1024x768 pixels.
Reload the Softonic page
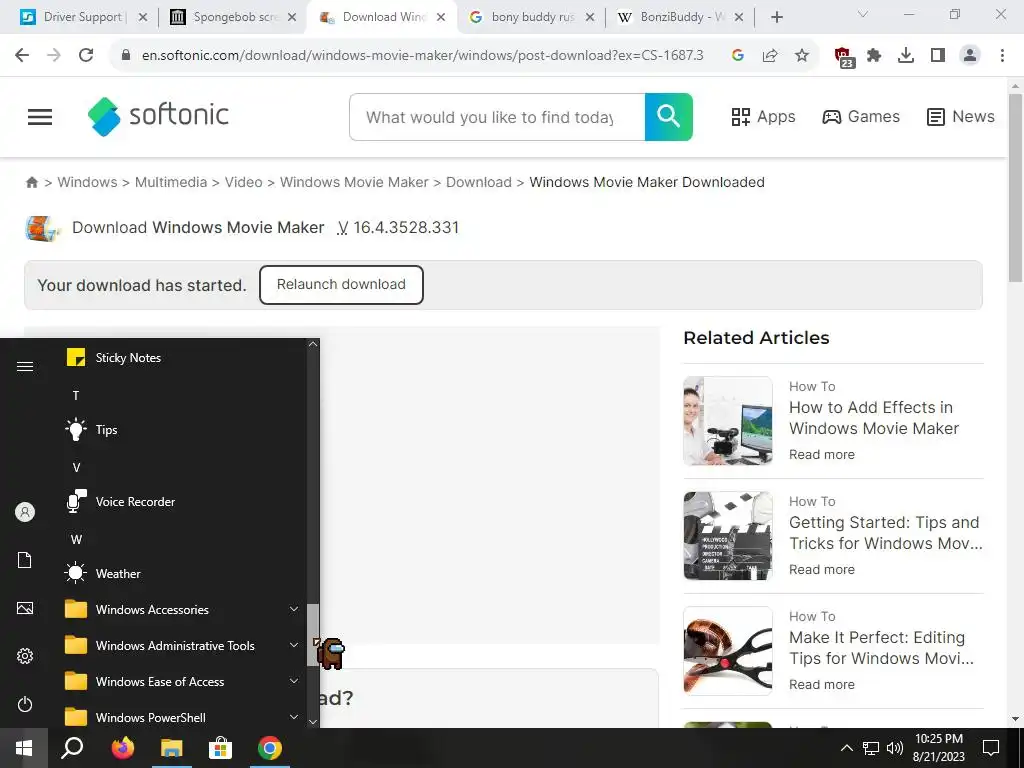pyautogui.click(x=86, y=56)
